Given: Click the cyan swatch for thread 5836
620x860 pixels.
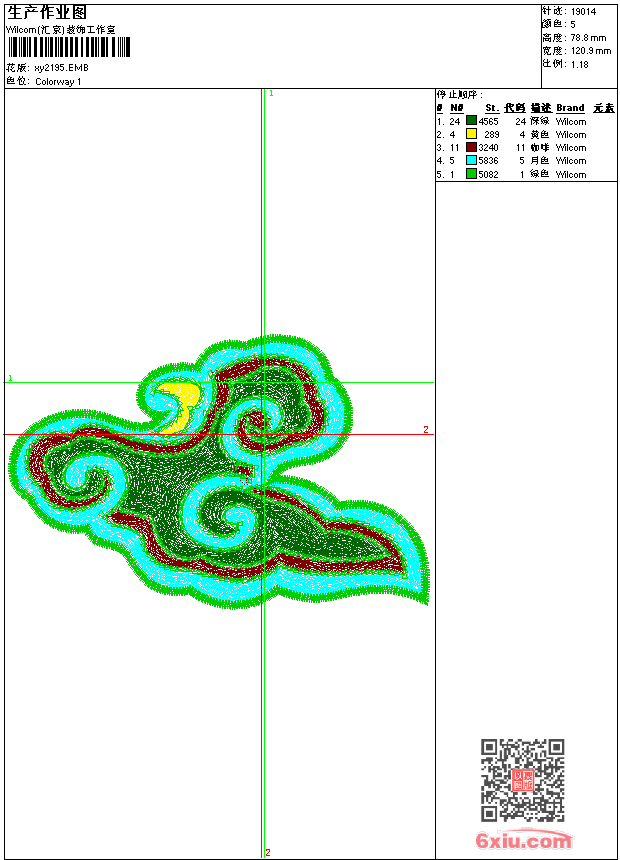Looking at the screenshot, I should pos(471,160).
